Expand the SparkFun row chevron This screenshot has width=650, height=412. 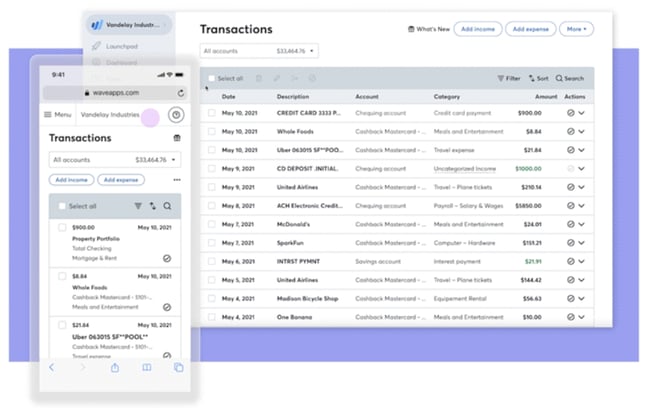[x=582, y=243]
